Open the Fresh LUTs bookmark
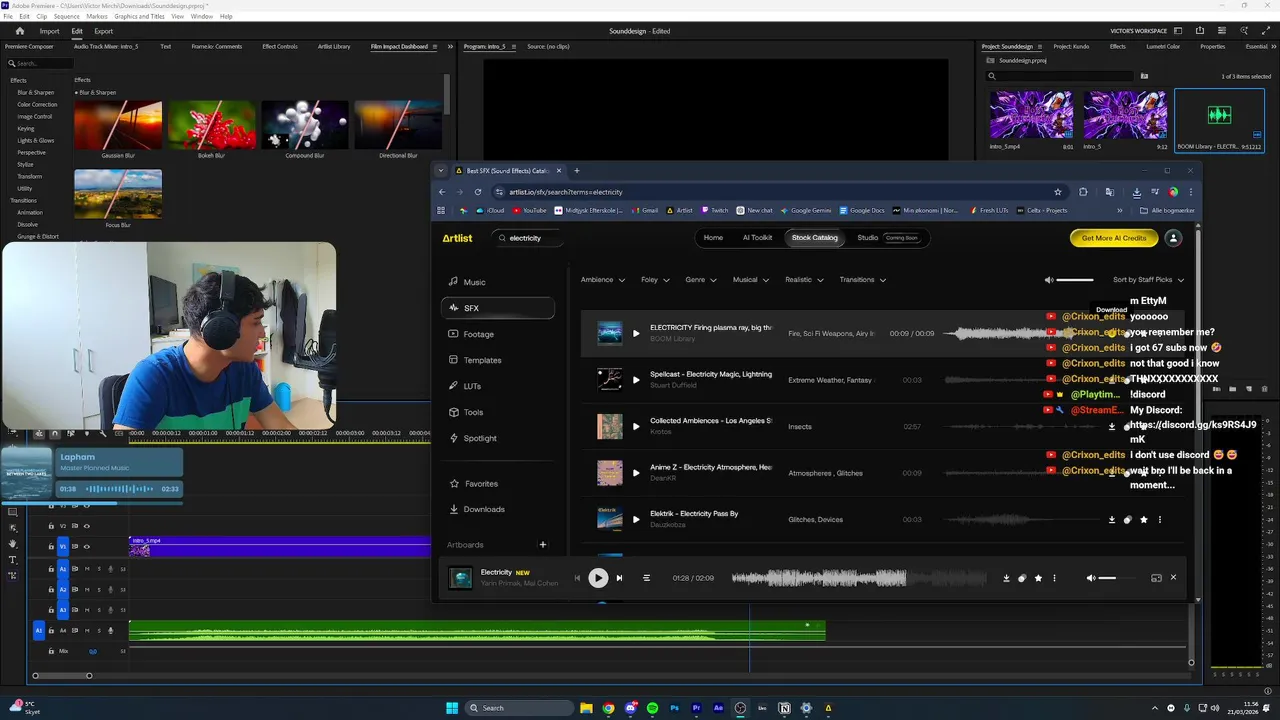This screenshot has height=720, width=1280. (989, 210)
